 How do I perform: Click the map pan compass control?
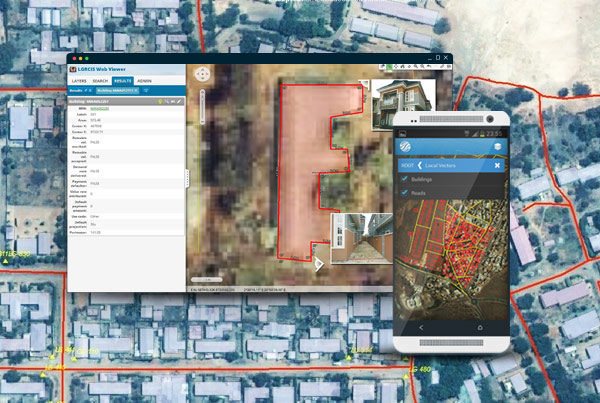click(x=202, y=74)
